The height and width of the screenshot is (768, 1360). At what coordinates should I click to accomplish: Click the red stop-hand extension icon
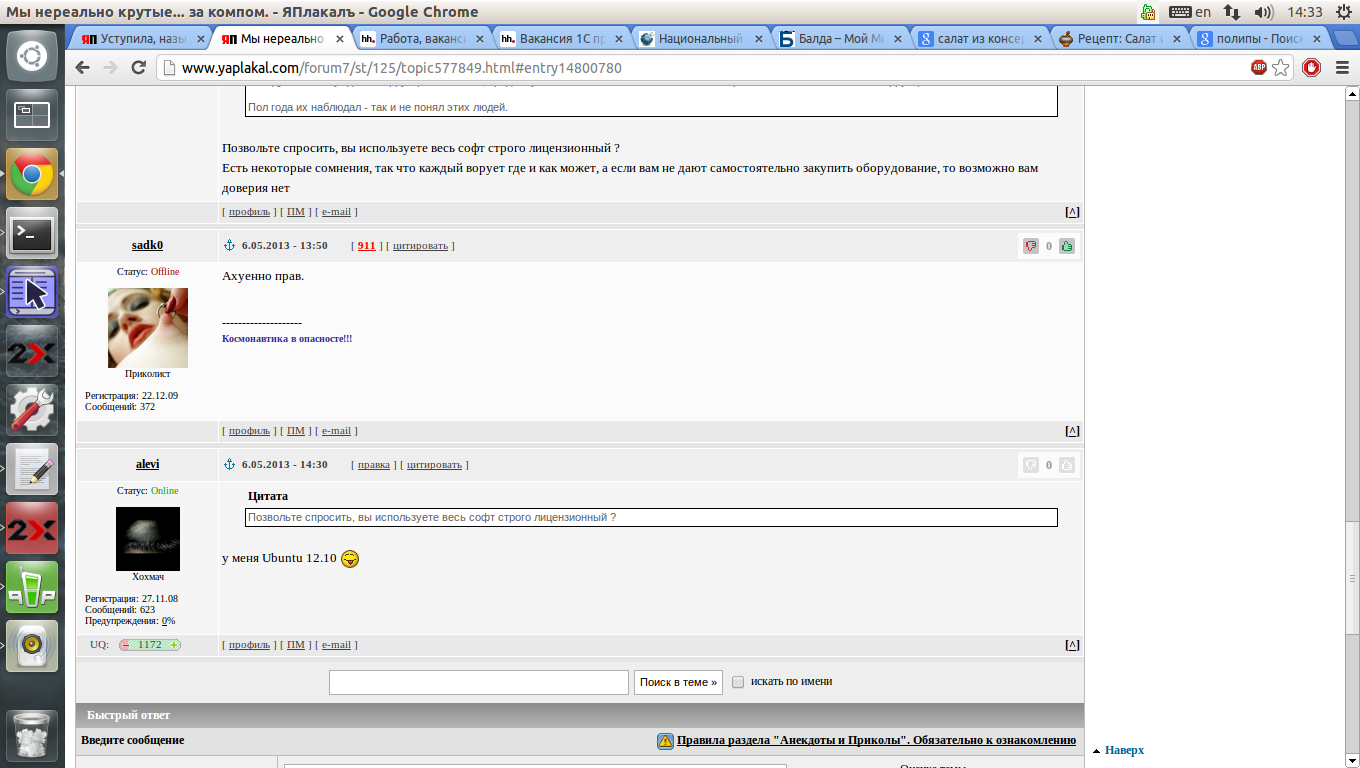coord(1312,68)
